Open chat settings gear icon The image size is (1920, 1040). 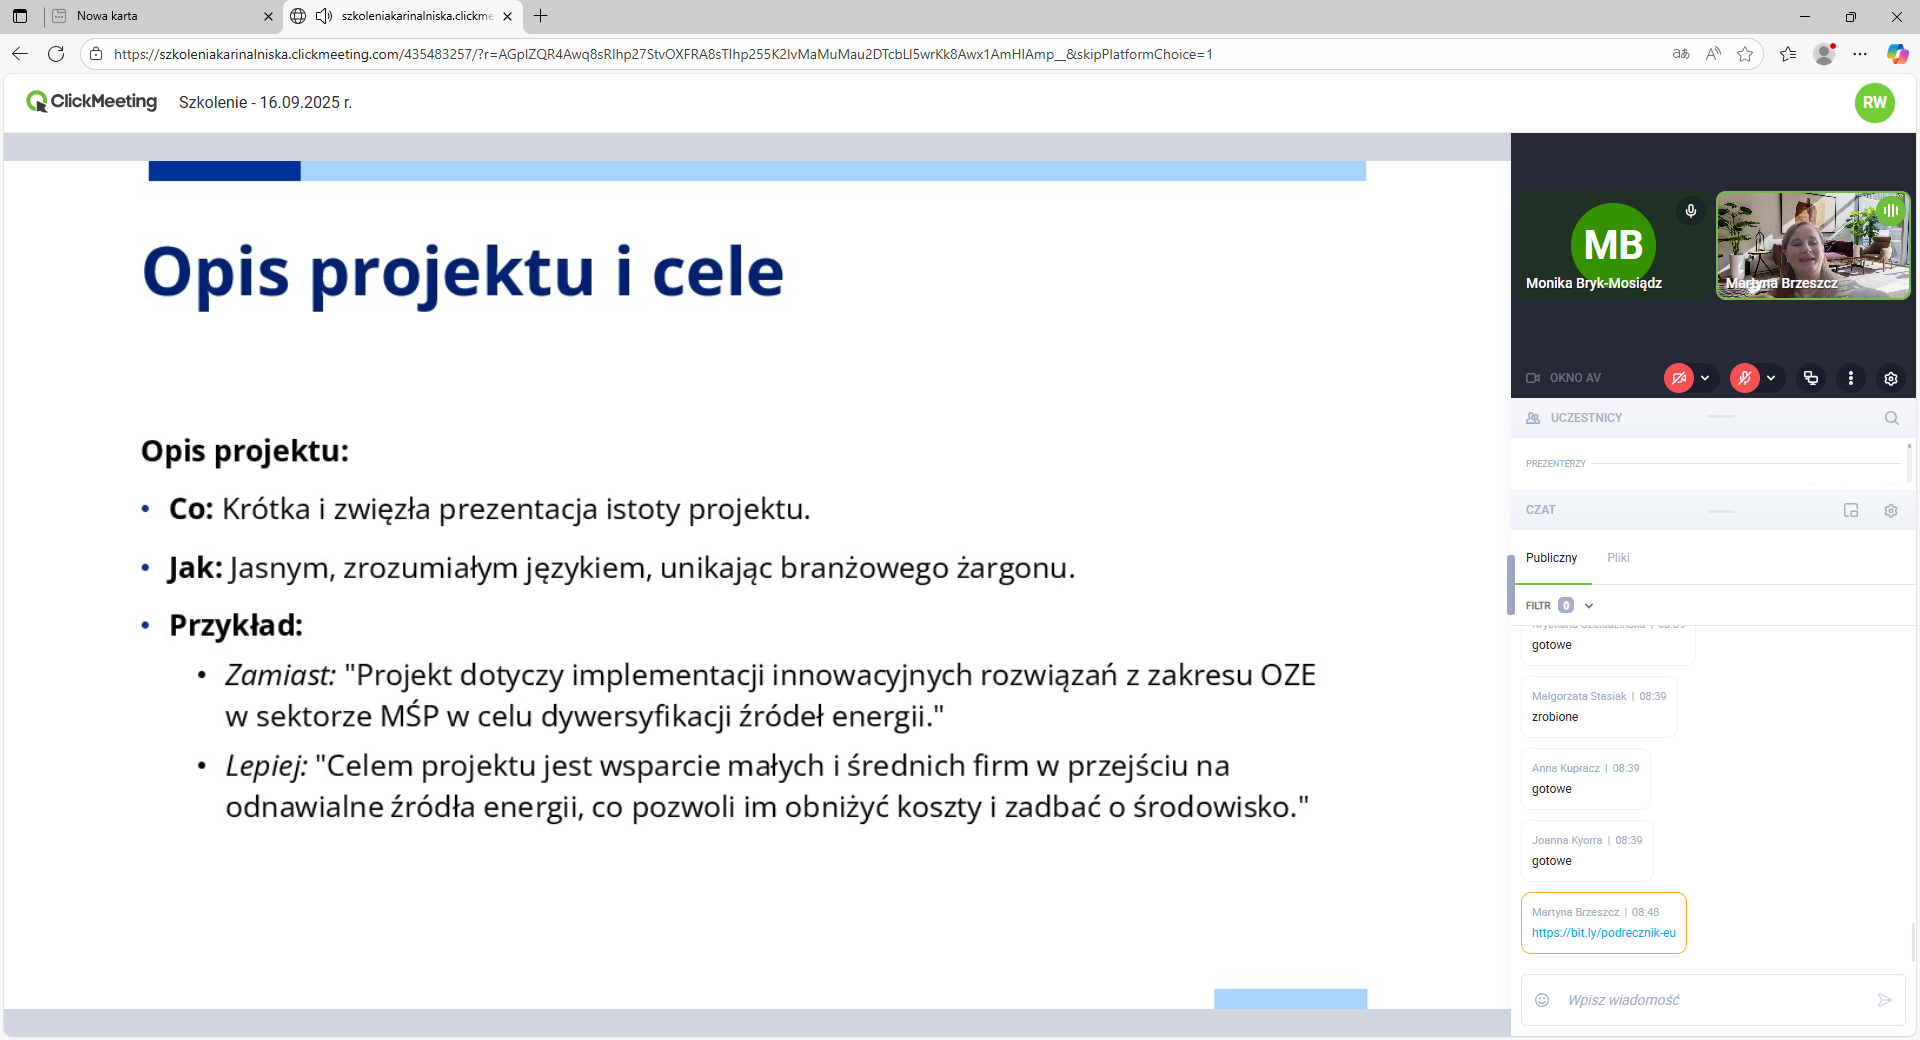tap(1891, 510)
